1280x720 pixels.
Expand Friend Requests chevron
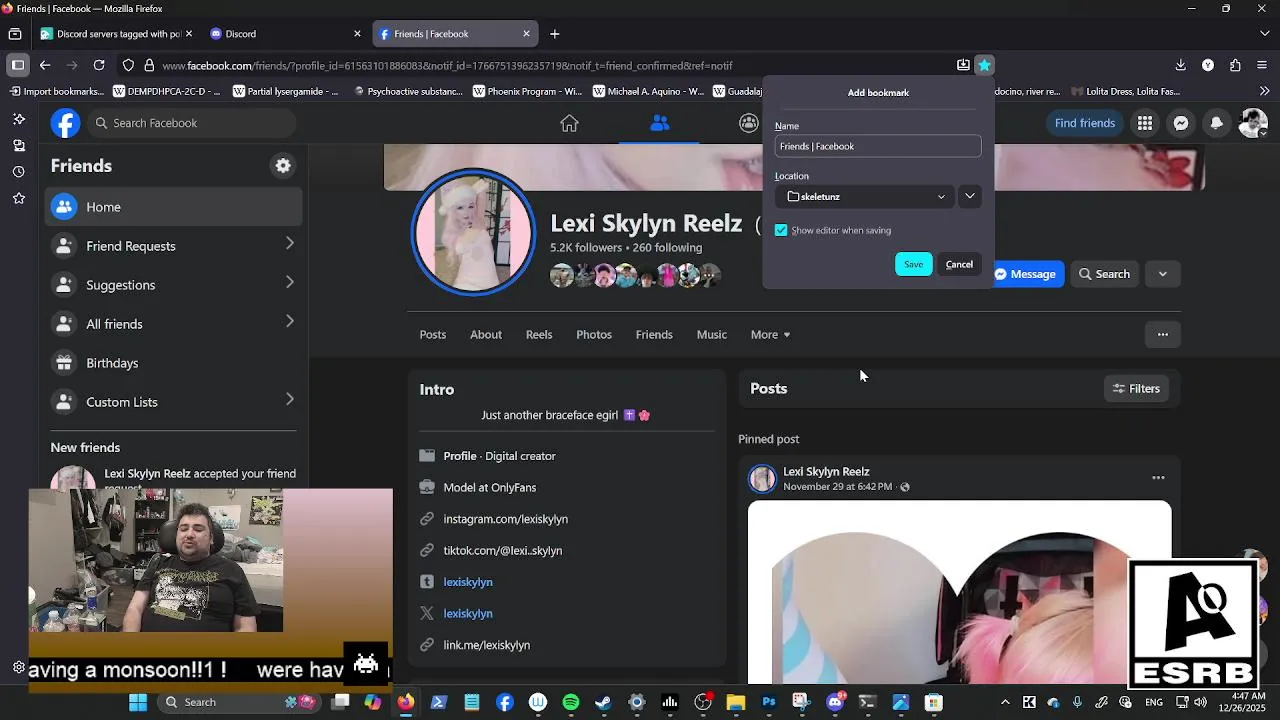coord(289,244)
